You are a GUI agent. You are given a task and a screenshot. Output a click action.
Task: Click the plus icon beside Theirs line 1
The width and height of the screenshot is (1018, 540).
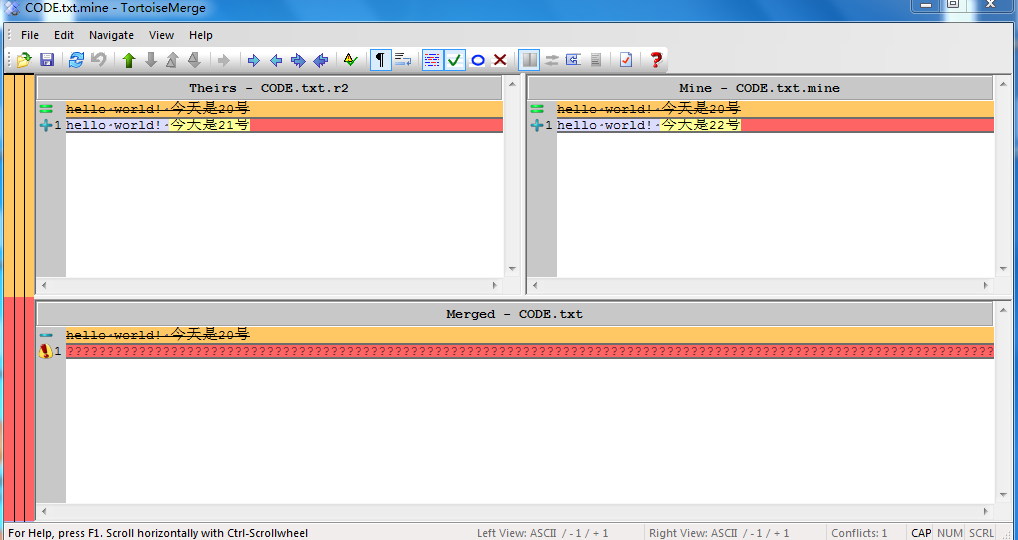point(45,125)
